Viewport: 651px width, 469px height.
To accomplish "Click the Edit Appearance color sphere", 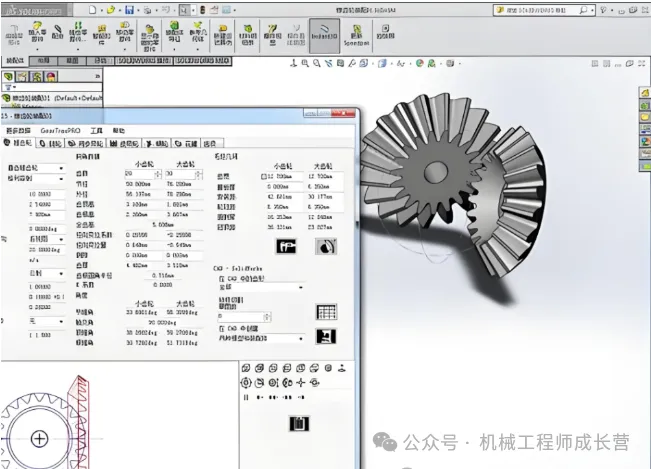I will (419, 64).
